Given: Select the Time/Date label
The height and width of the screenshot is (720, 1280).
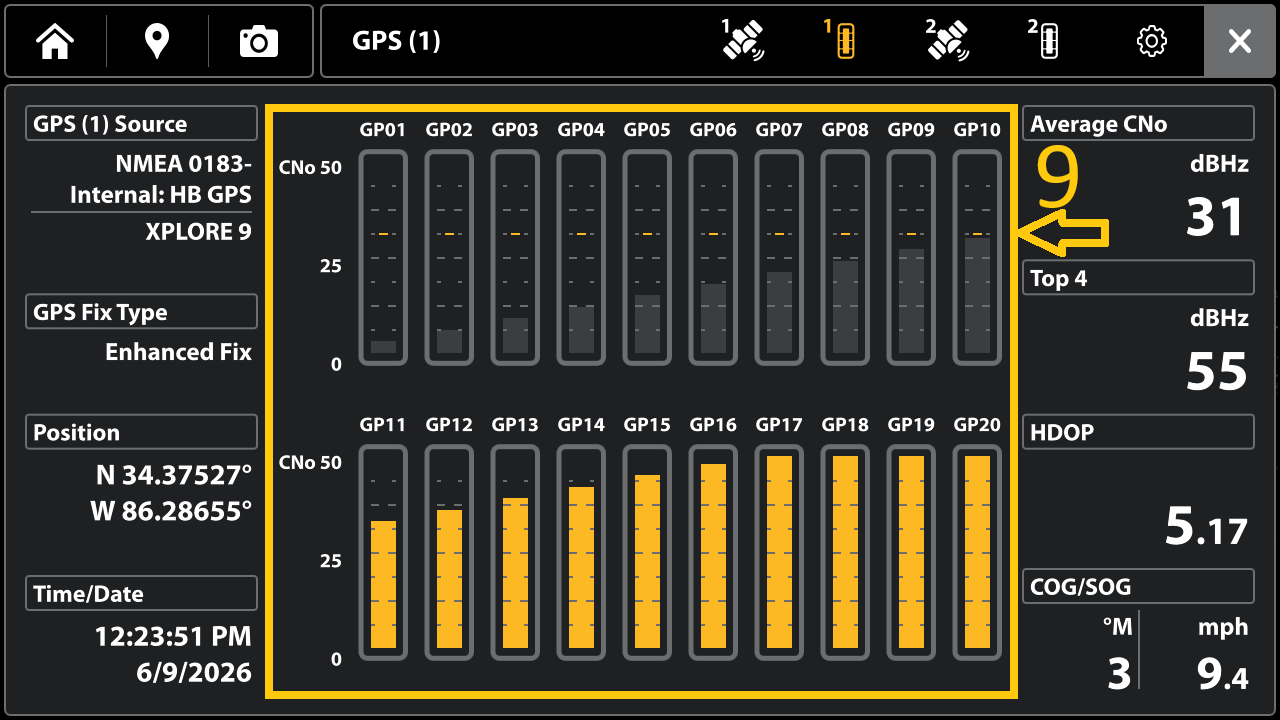Looking at the screenshot, I should (141, 593).
